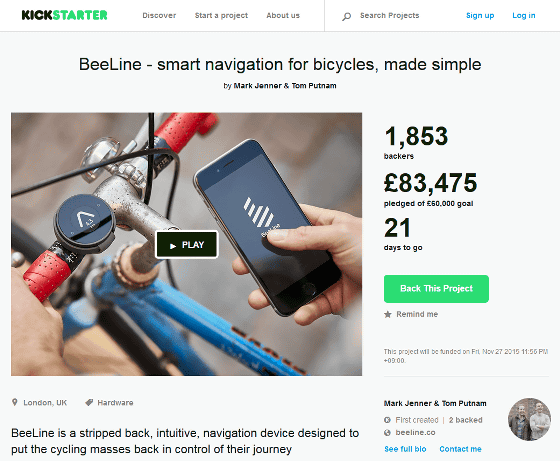Click the Kickstarter icon beside First created
The height and width of the screenshot is (461, 560).
(x=388, y=420)
